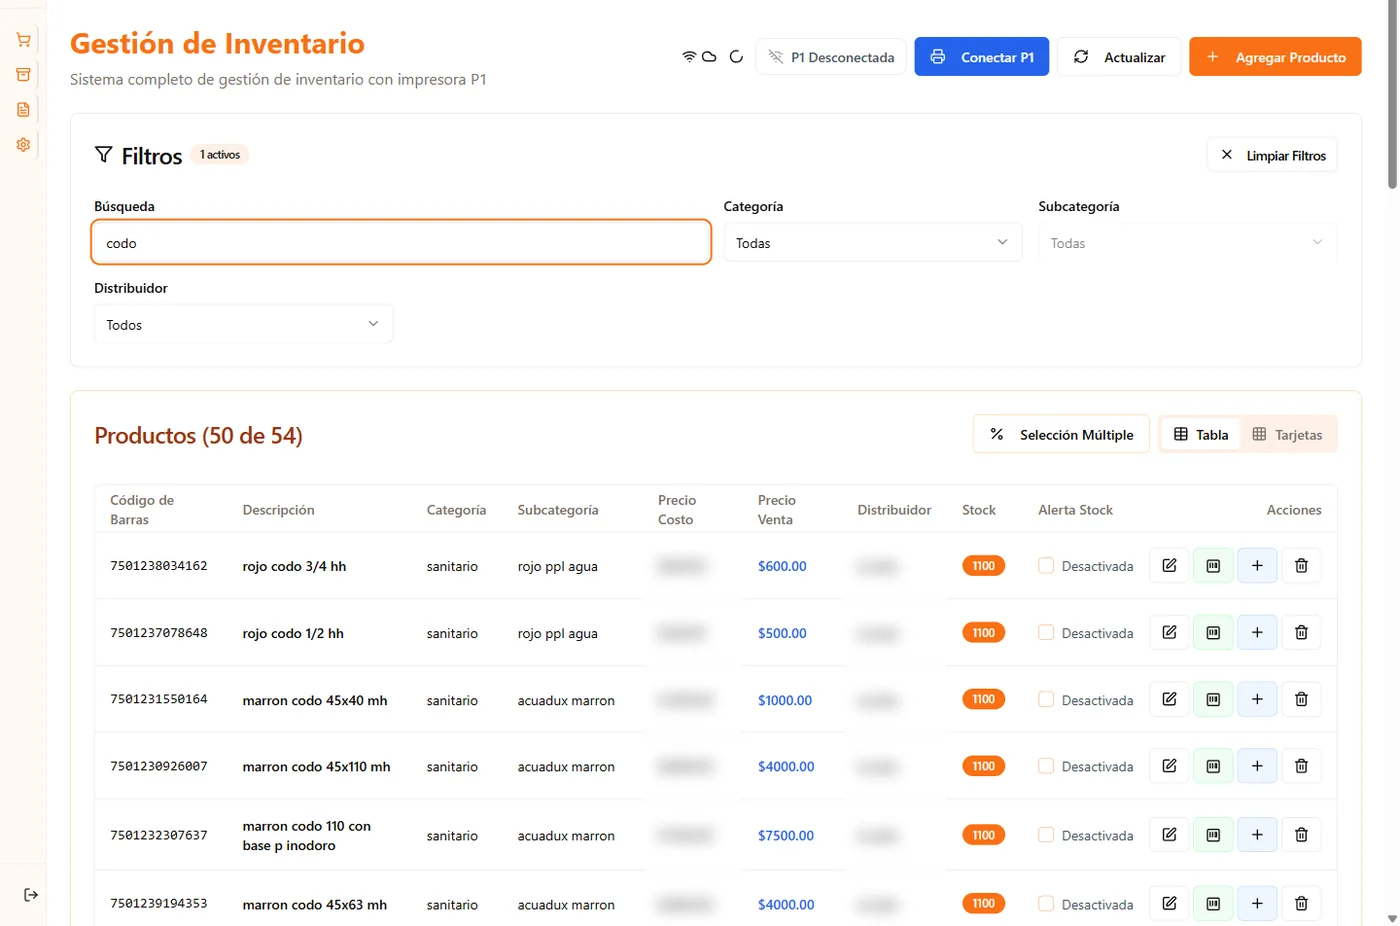Click the Precio Venta column header
The height and width of the screenshot is (926, 1400).
(x=777, y=510)
